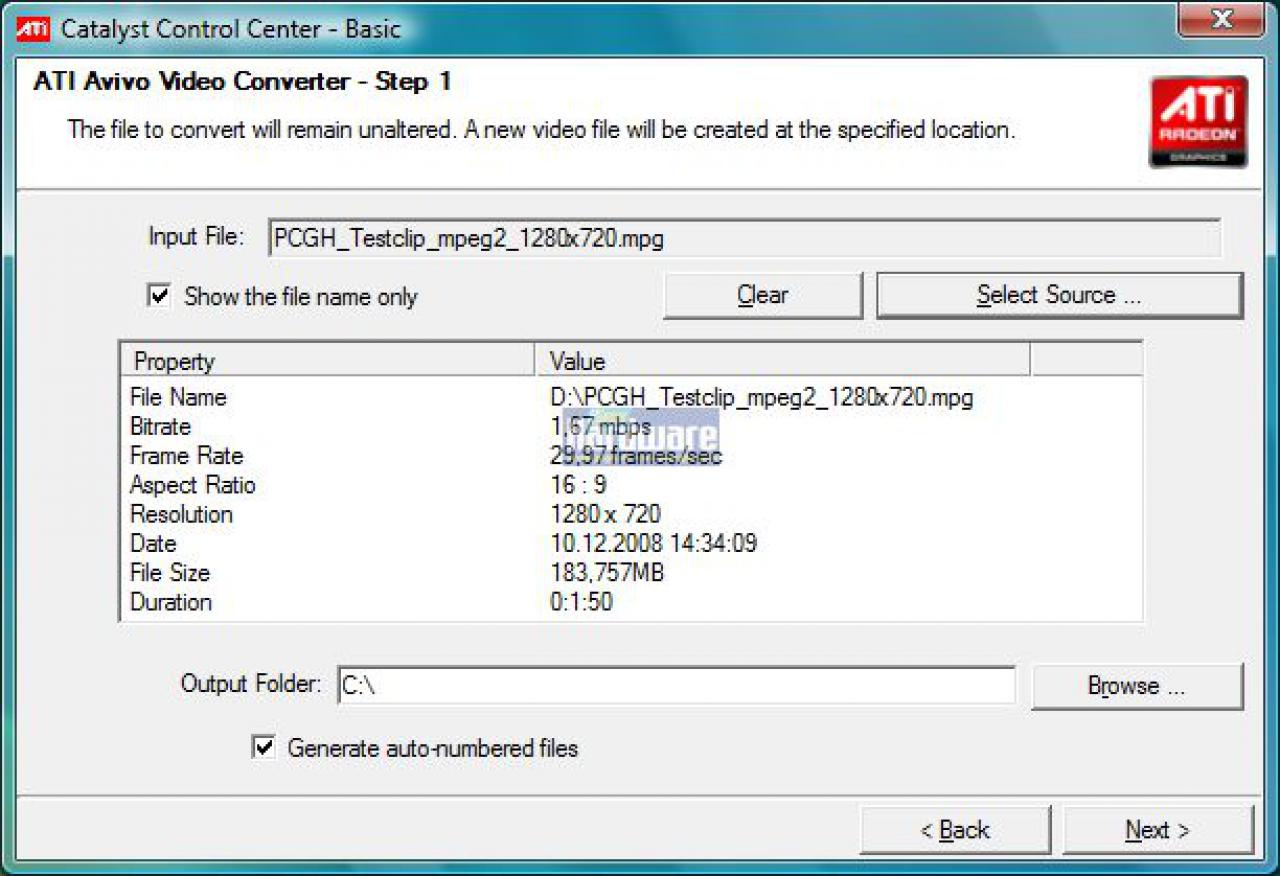Screen dimensions: 1280x876
Task: Select the Date property row
Action: pos(631,543)
